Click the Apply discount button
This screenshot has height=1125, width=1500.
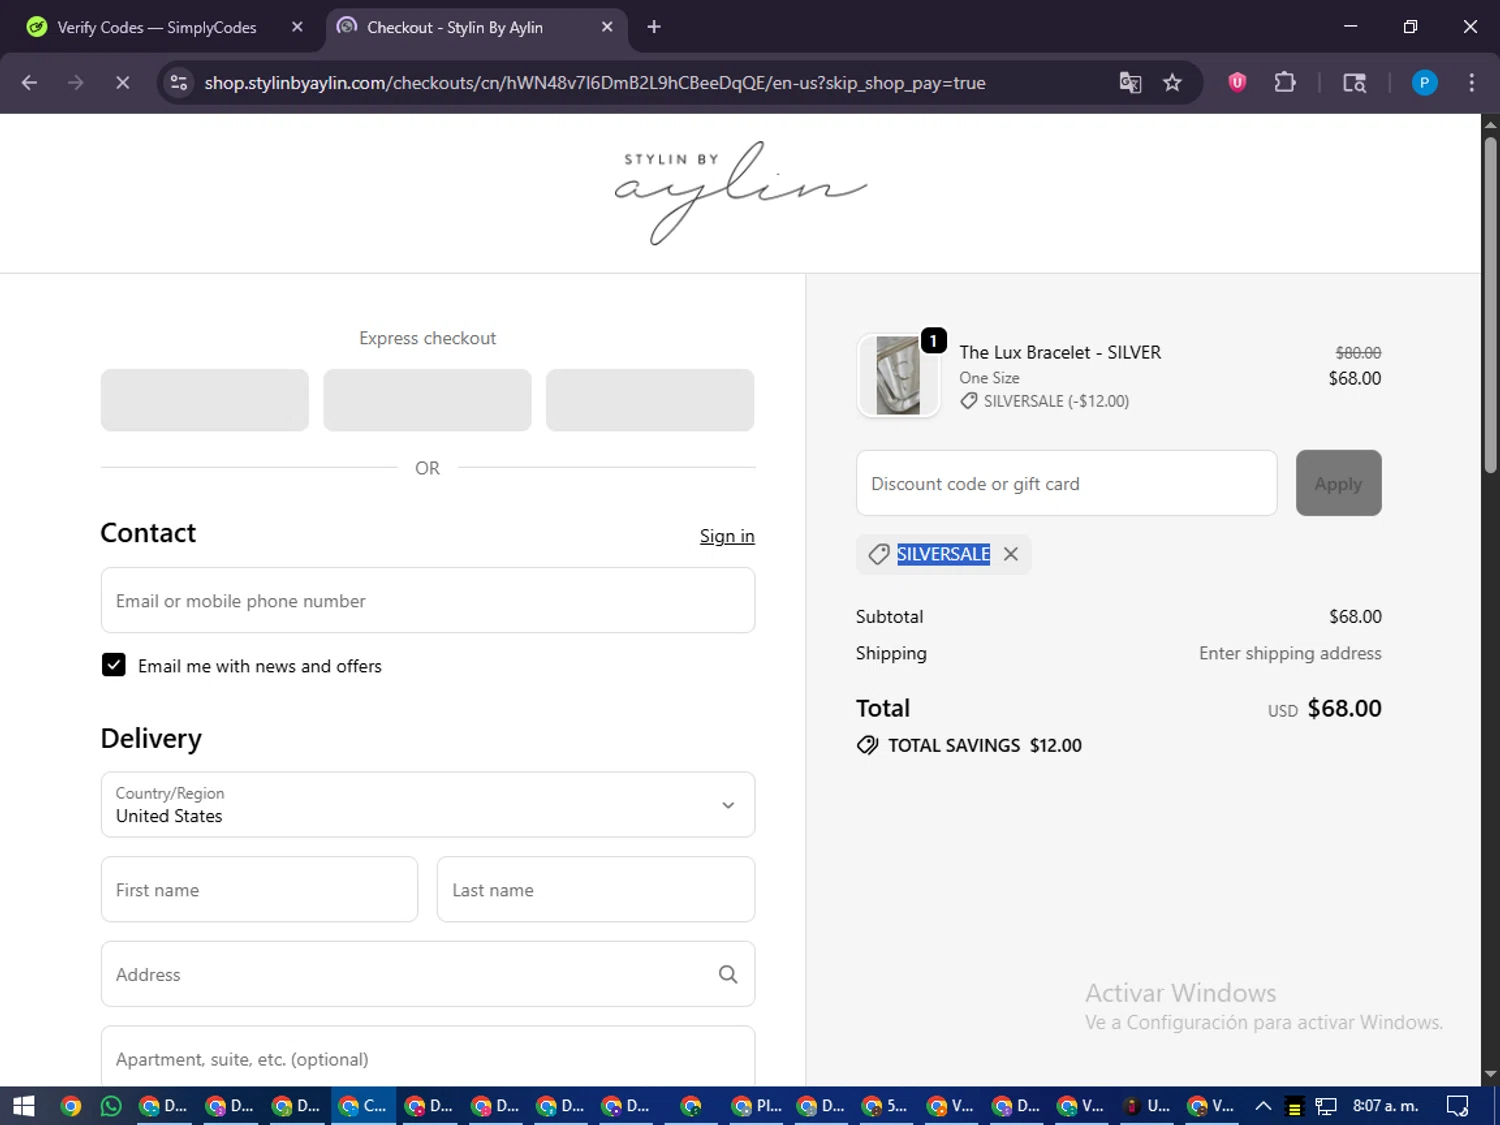point(1338,483)
